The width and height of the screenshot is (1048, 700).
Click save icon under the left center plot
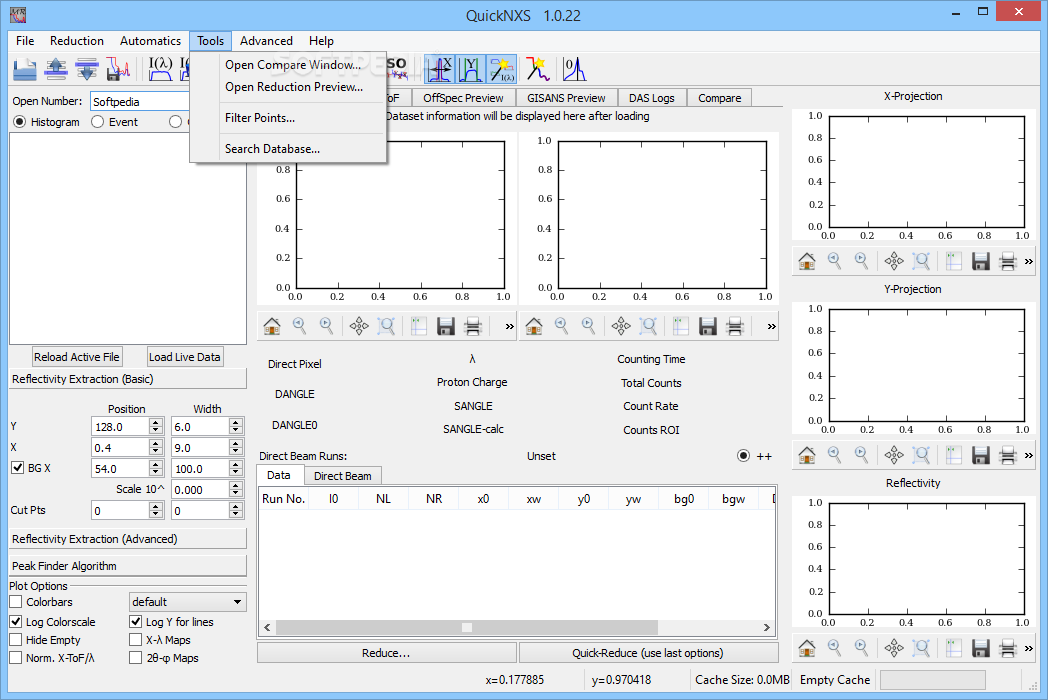446,326
